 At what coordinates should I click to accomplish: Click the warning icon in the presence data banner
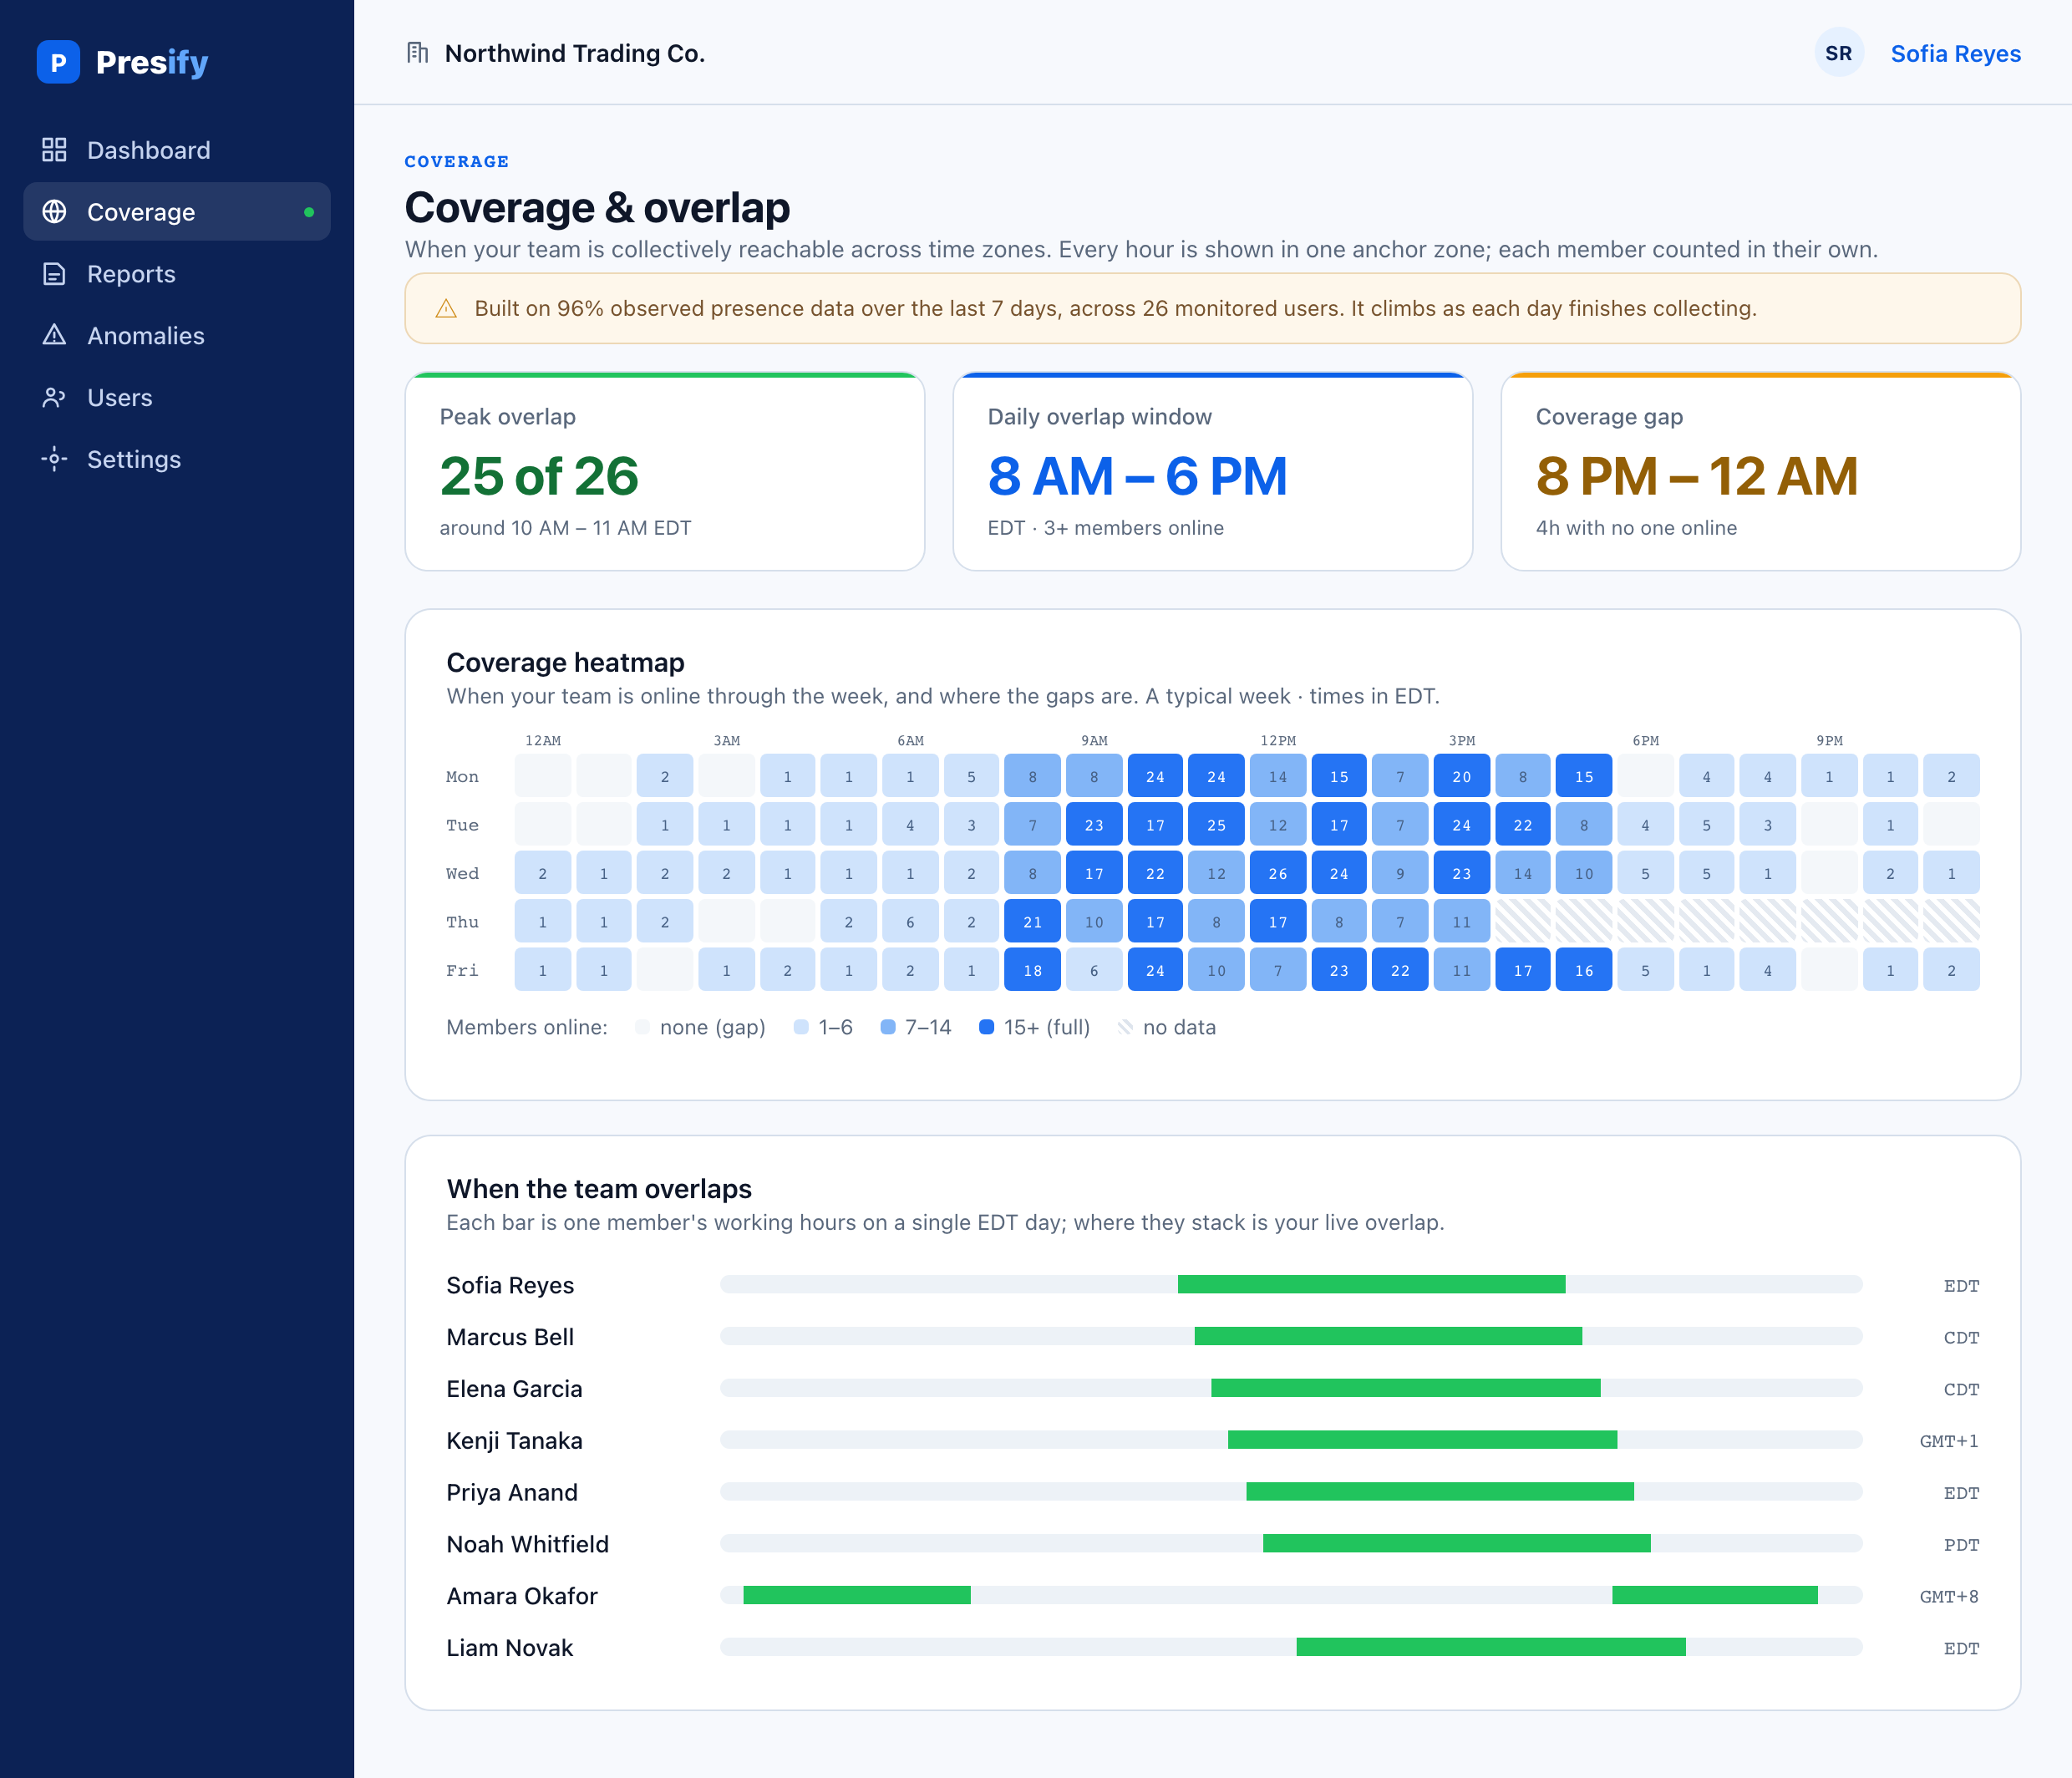tap(446, 309)
